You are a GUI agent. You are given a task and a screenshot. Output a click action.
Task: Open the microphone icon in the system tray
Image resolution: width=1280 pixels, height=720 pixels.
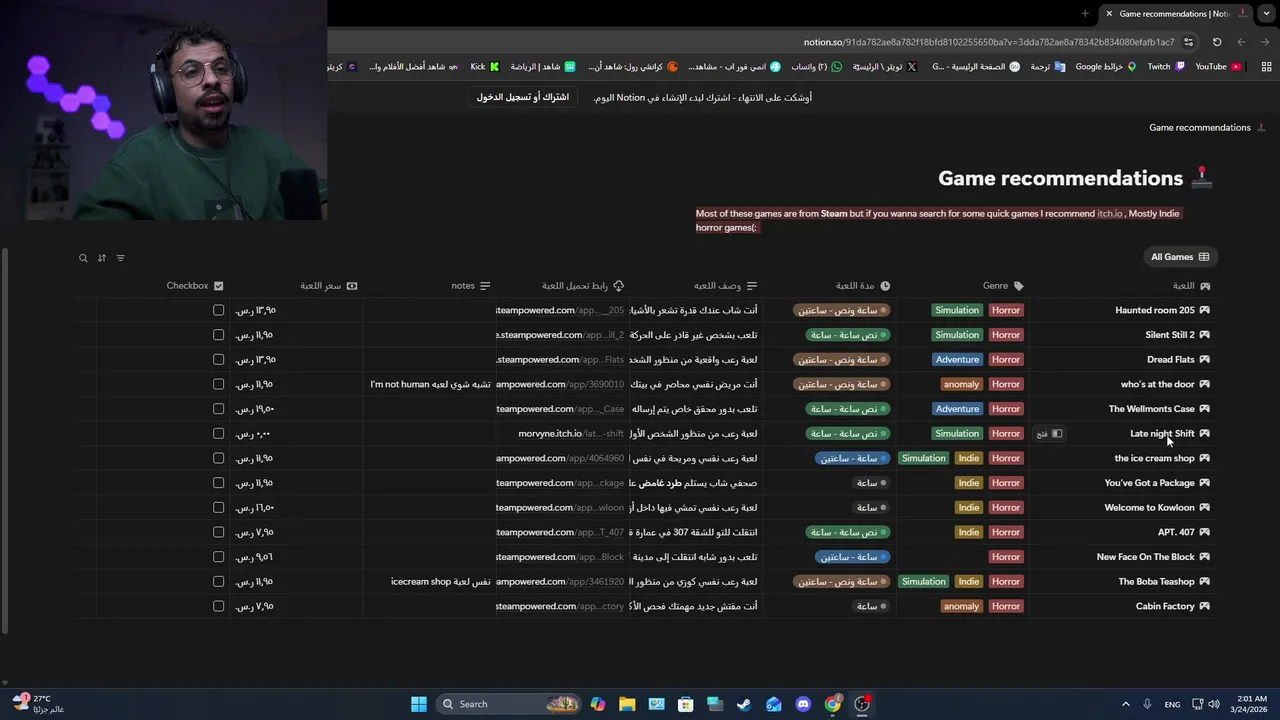(x=1147, y=704)
